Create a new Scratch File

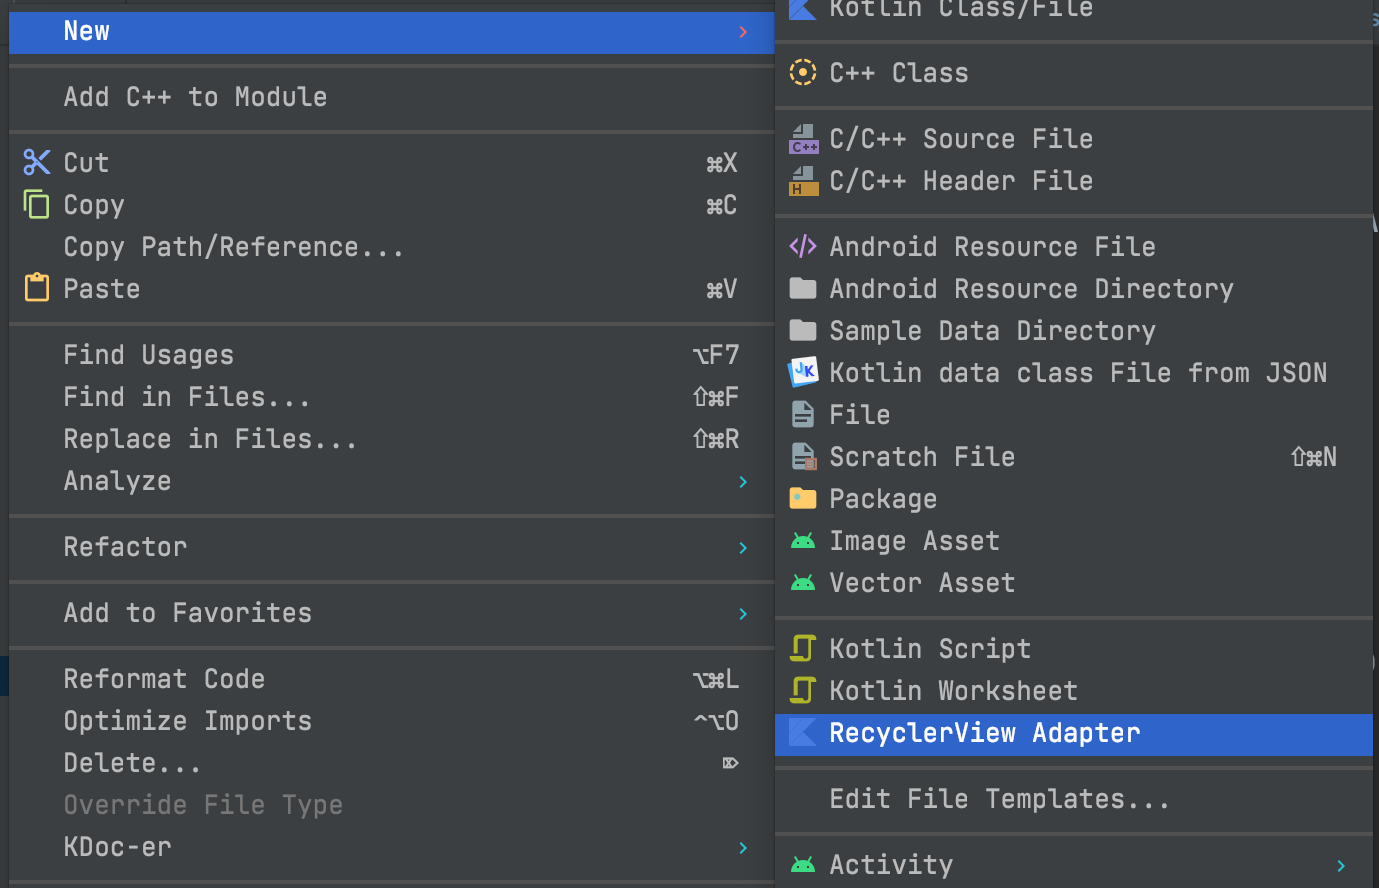pyautogui.click(x=1074, y=457)
